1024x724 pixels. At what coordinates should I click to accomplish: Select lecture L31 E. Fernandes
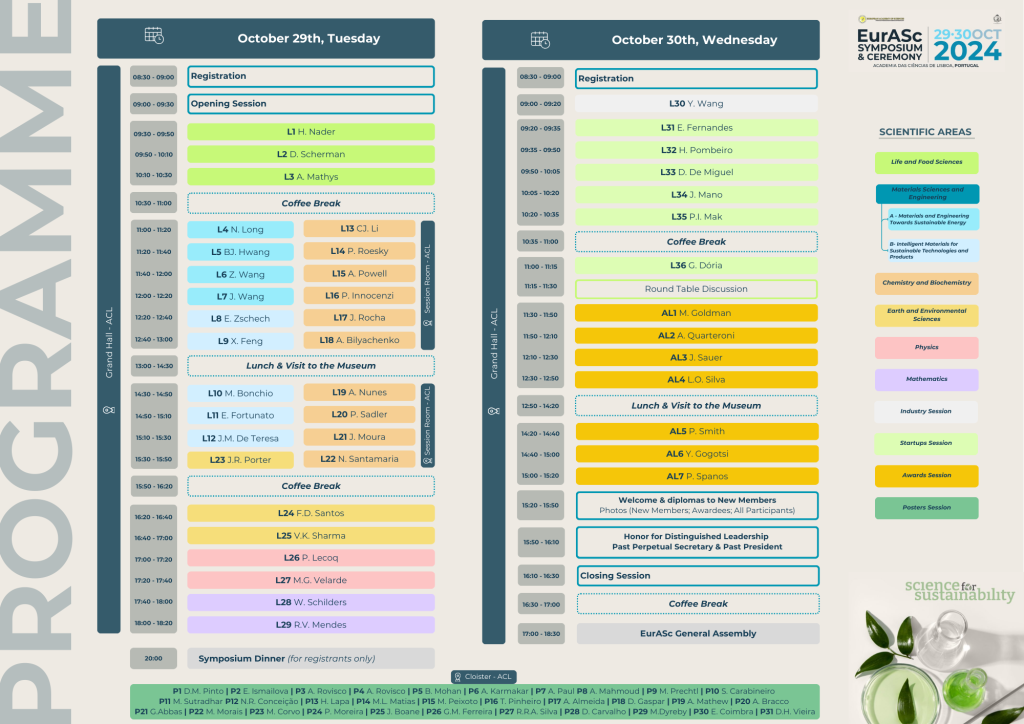click(x=696, y=127)
